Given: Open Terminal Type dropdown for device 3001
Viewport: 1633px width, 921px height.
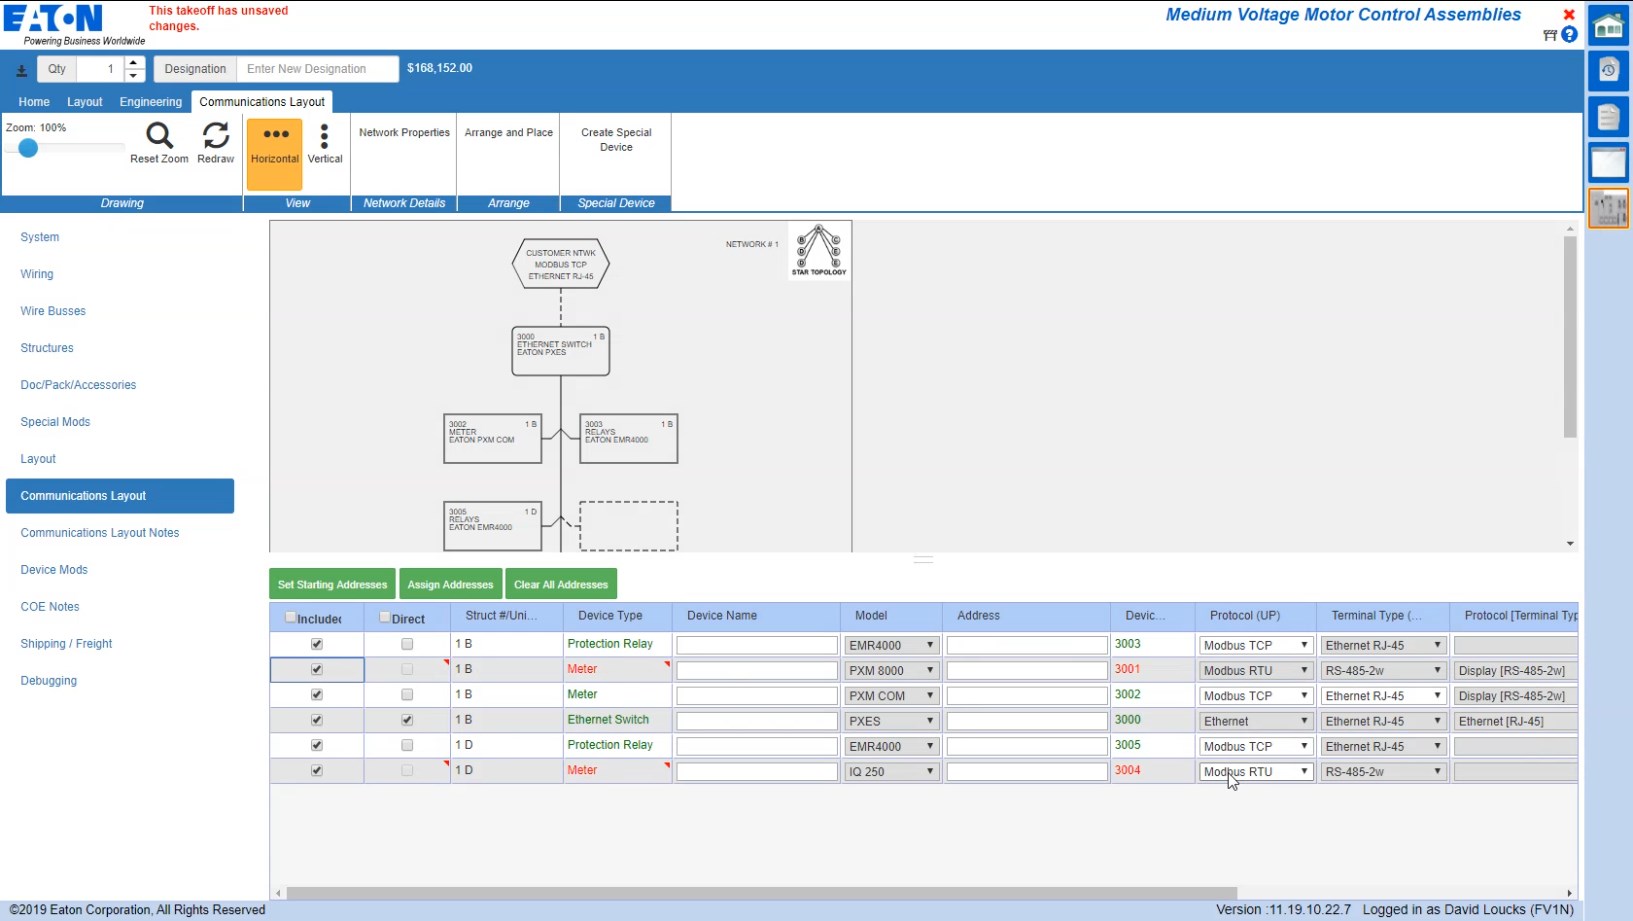Looking at the screenshot, I should pos(1383,670).
